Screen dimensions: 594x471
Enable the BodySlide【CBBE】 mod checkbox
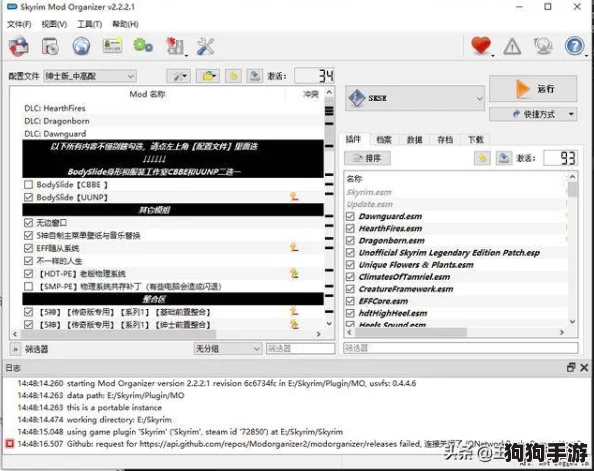tap(28, 185)
